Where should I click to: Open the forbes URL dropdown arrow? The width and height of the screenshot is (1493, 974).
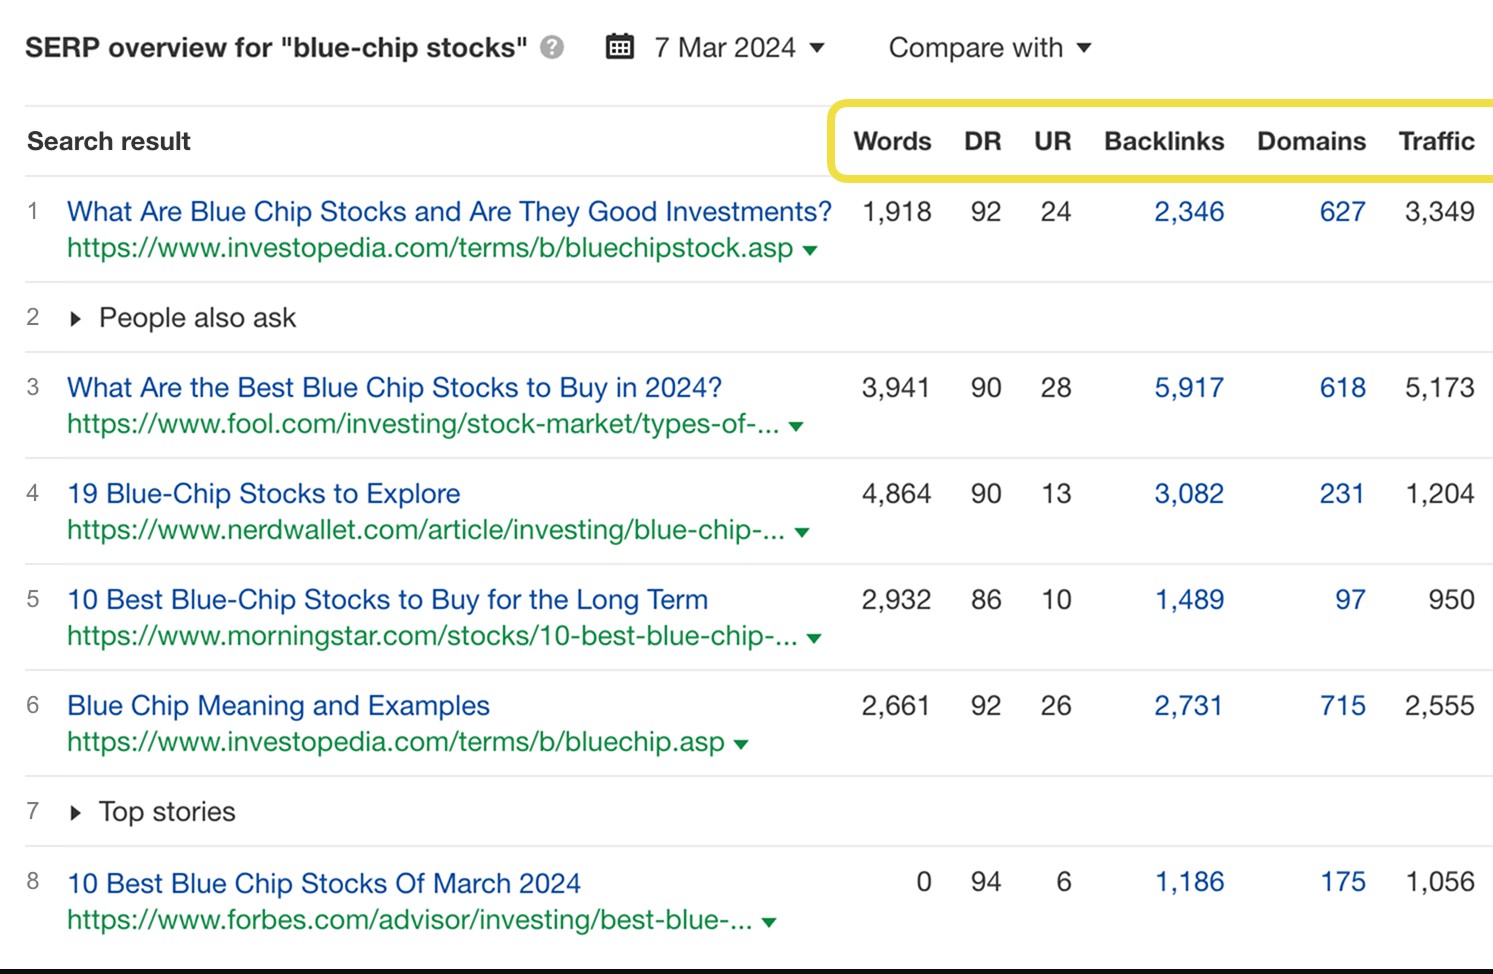pos(769,922)
